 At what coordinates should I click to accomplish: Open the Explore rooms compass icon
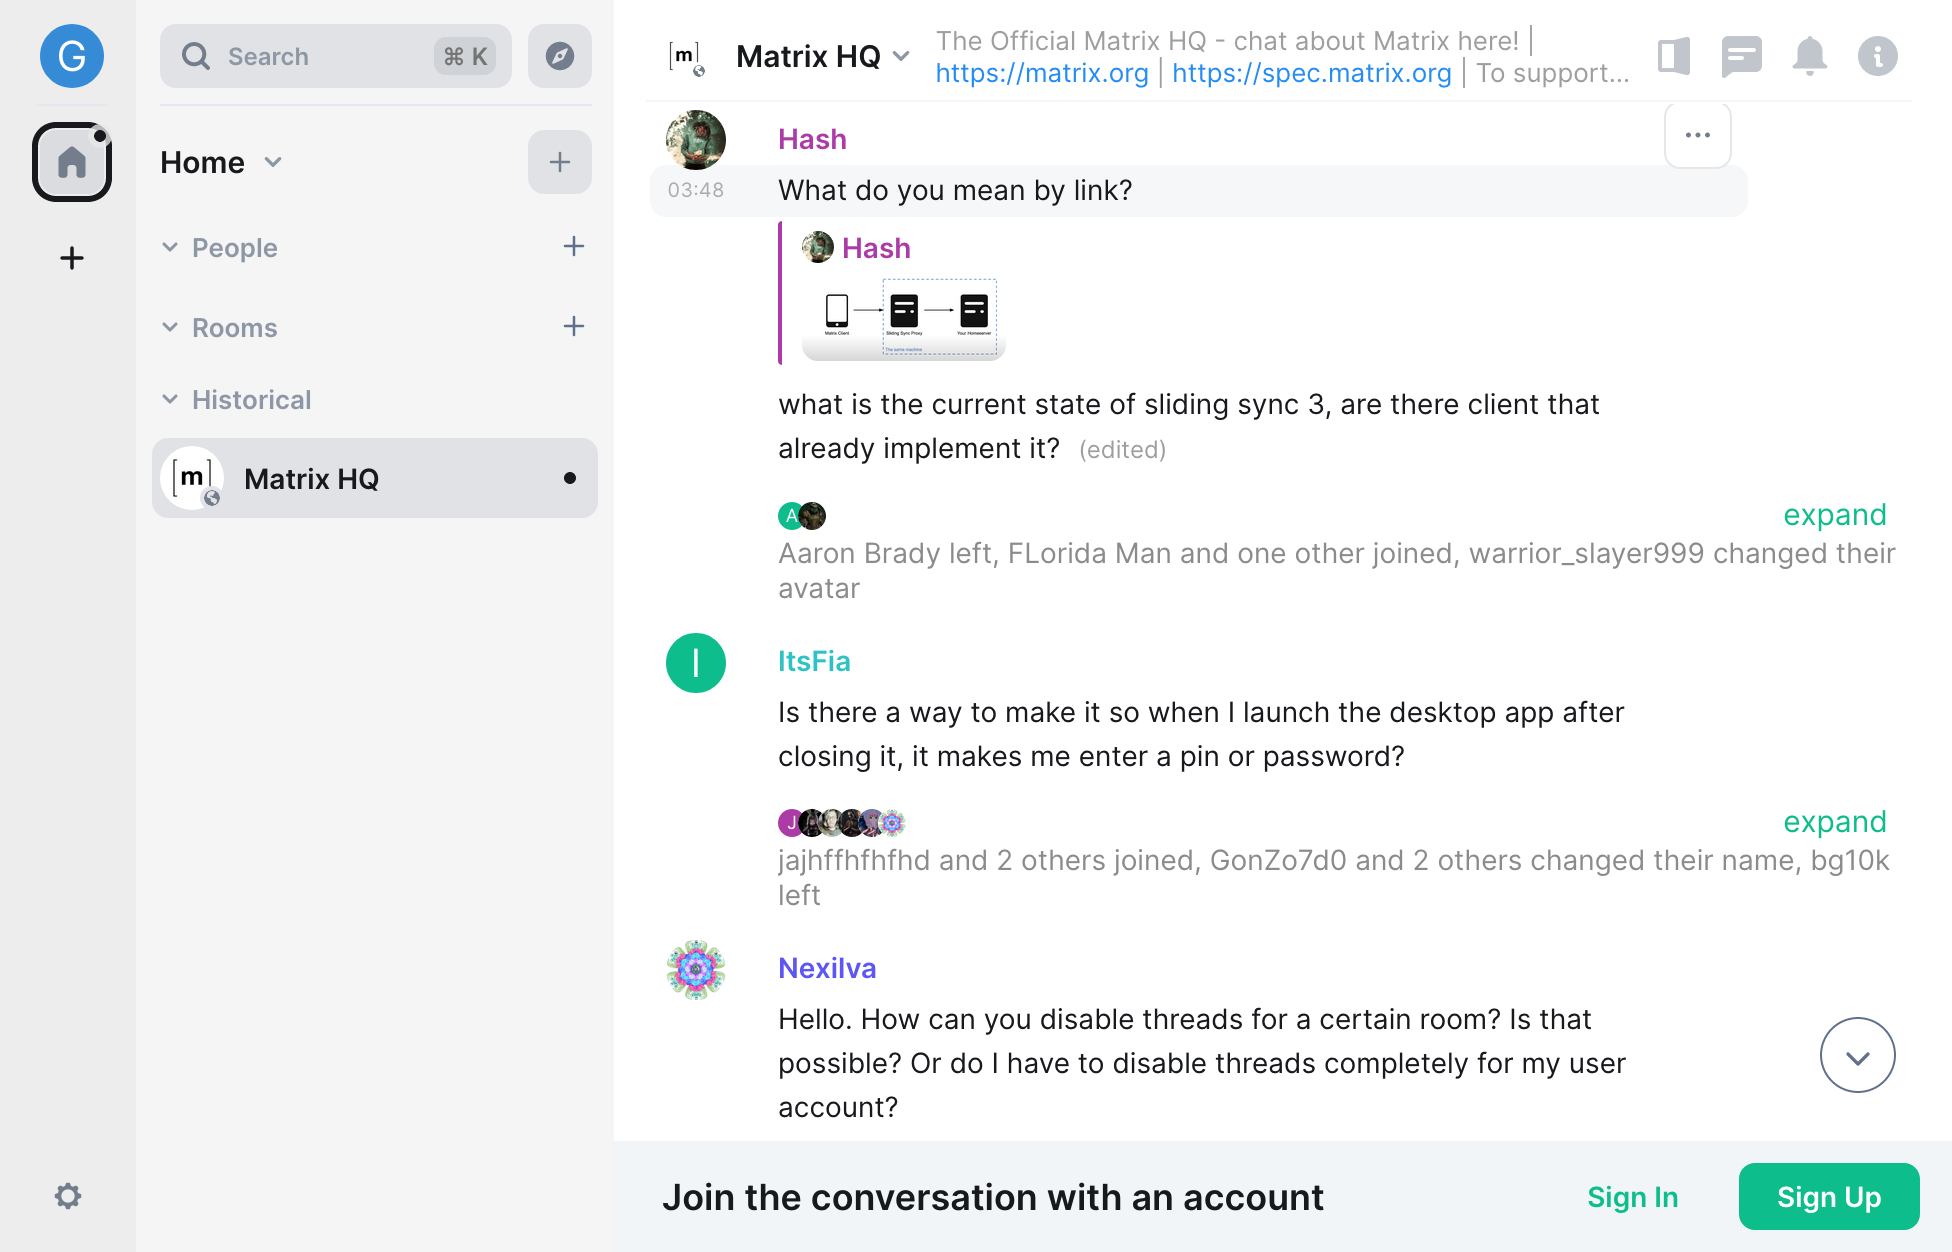click(x=559, y=57)
